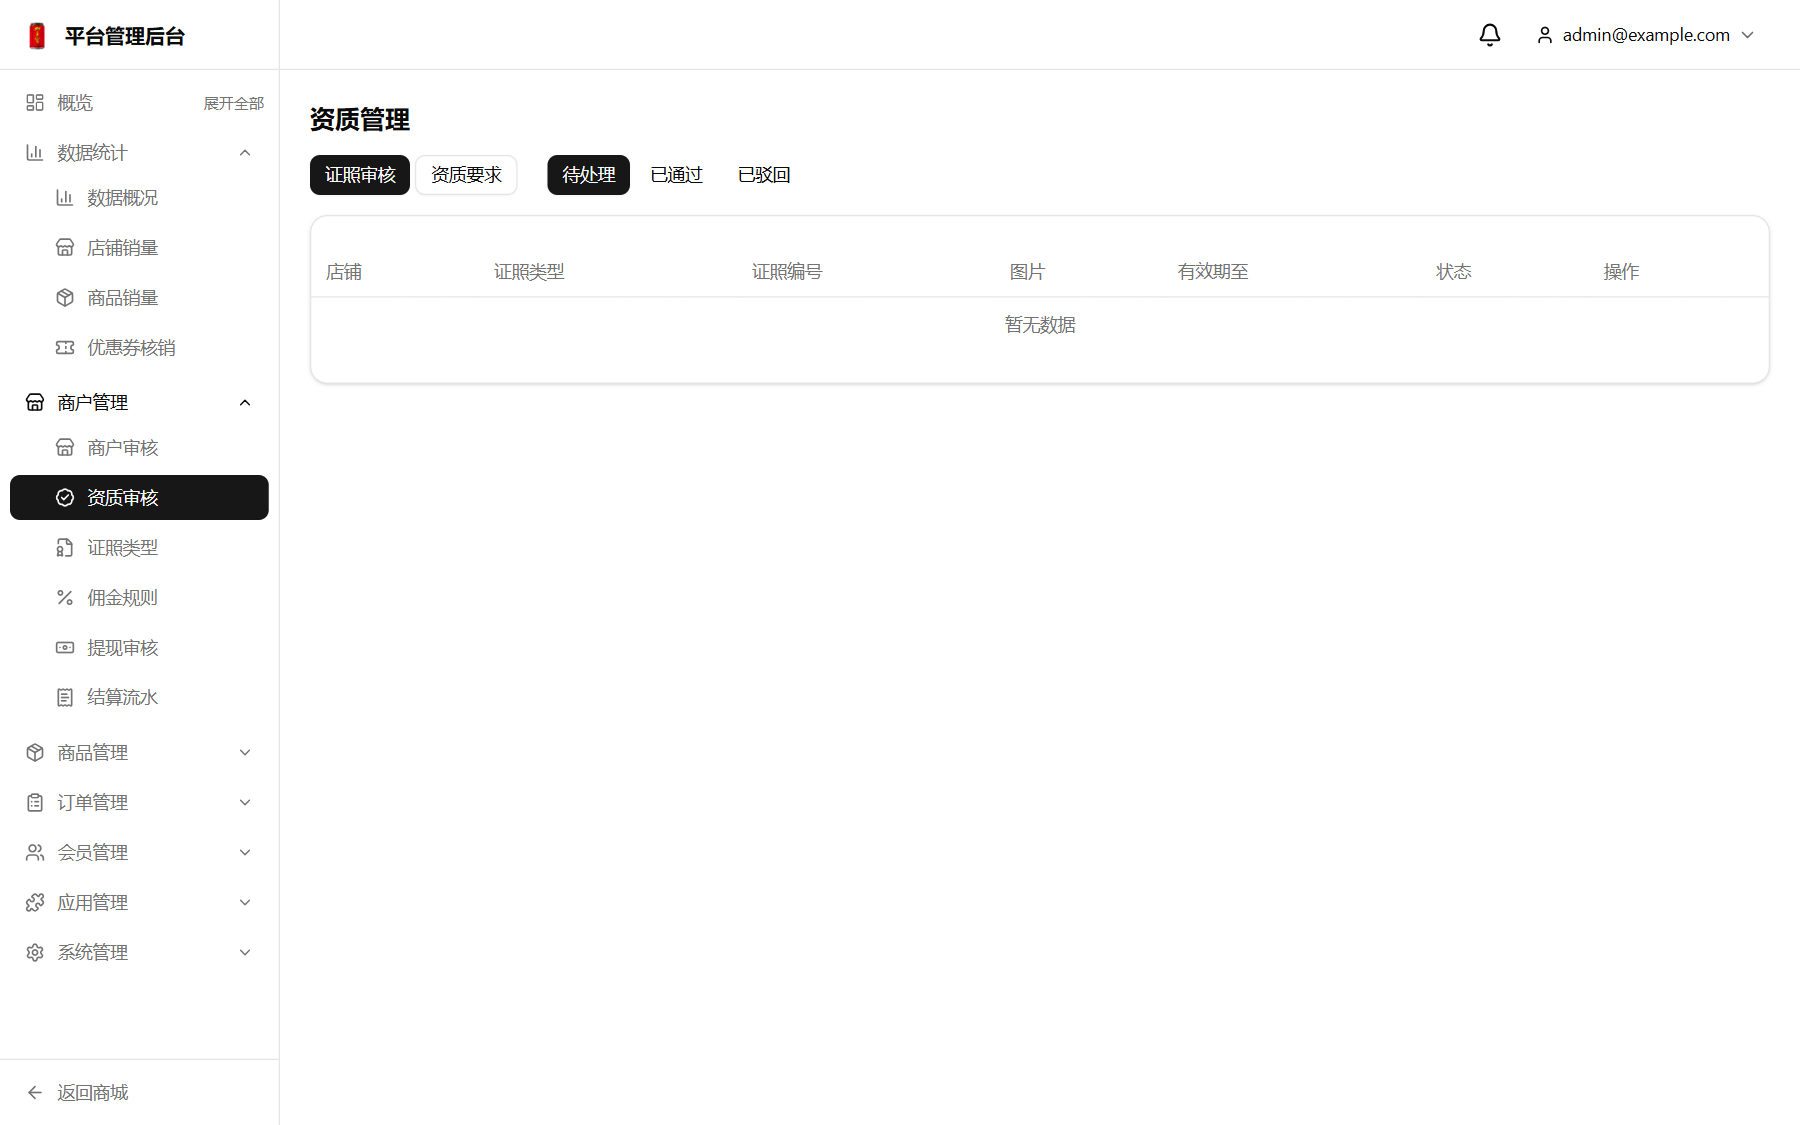Click the platform logo icon
The height and width of the screenshot is (1125, 1800).
[x=37, y=36]
